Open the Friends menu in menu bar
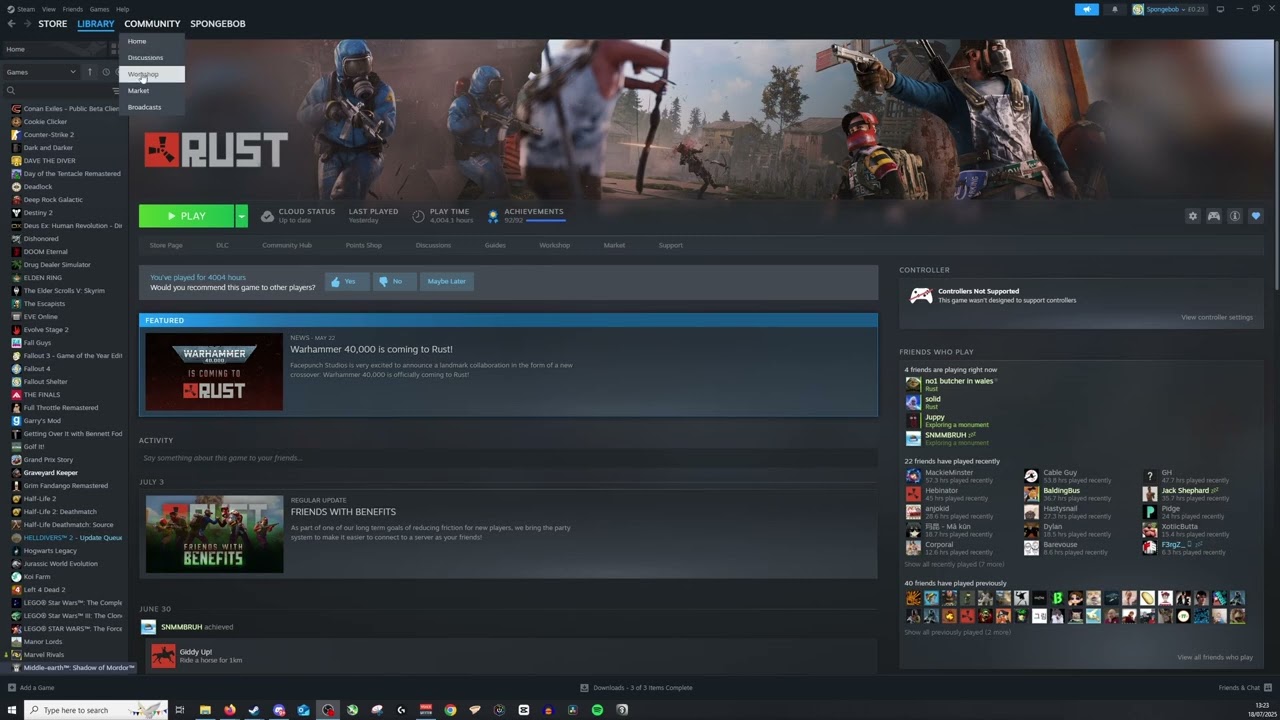 pos(73,9)
